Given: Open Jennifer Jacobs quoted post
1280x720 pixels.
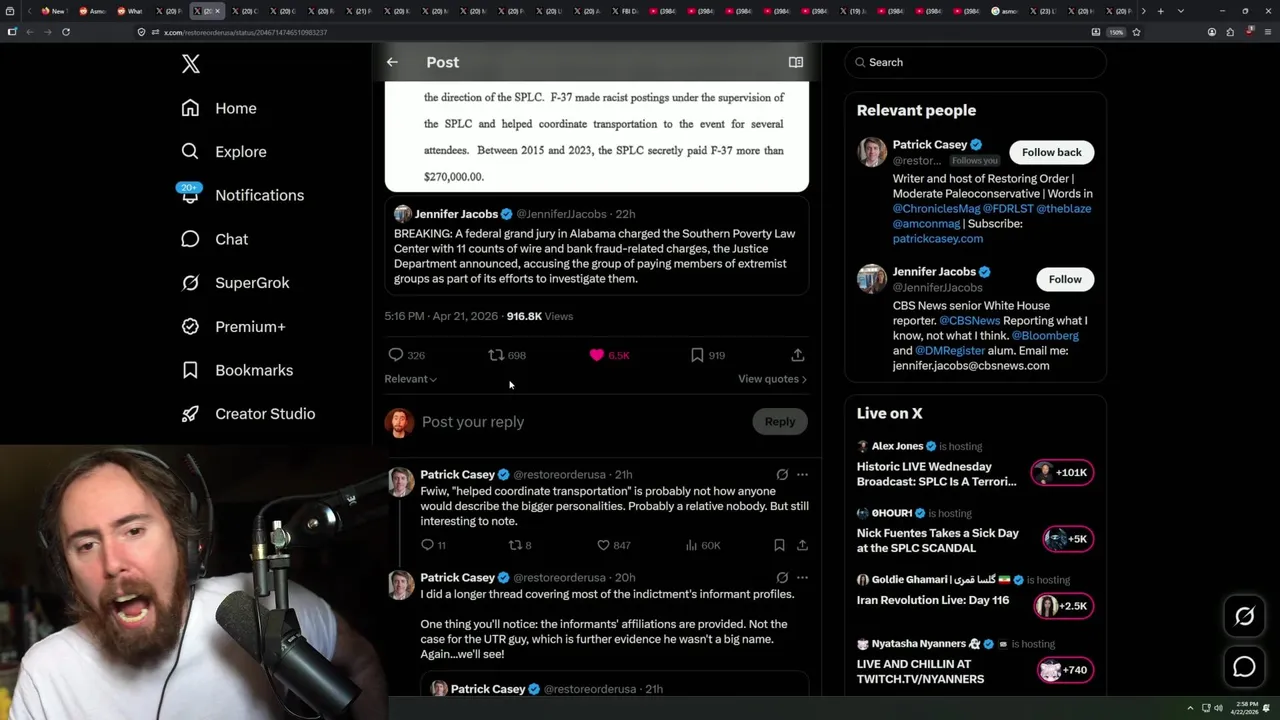Looking at the screenshot, I should click(597, 246).
